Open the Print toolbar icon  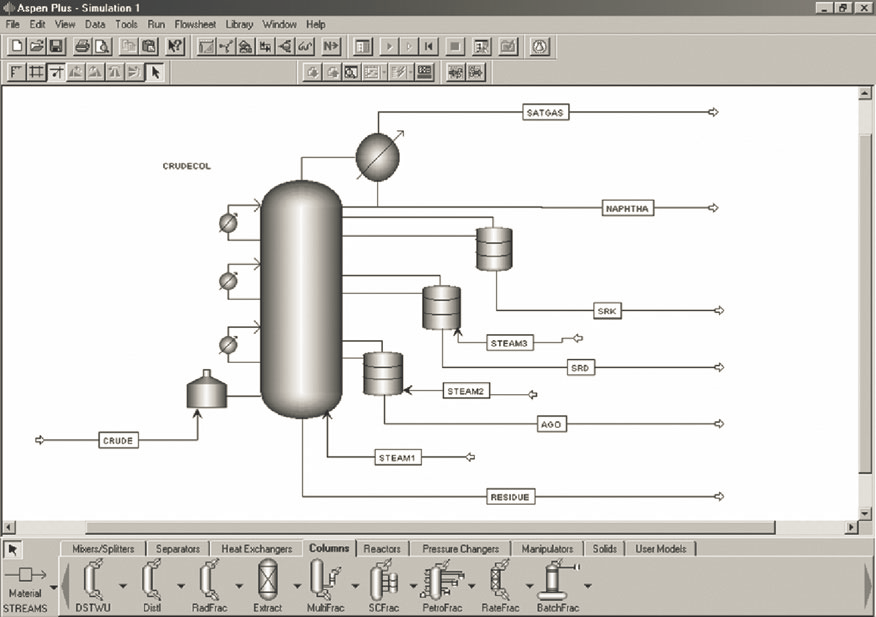pyautogui.click(x=82, y=46)
